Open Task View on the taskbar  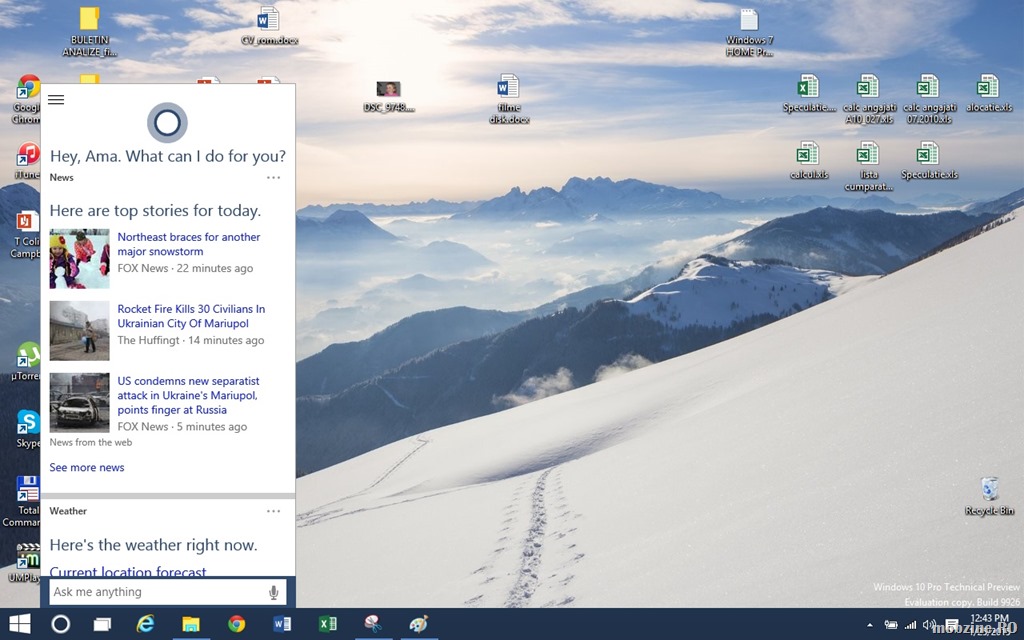click(102, 624)
